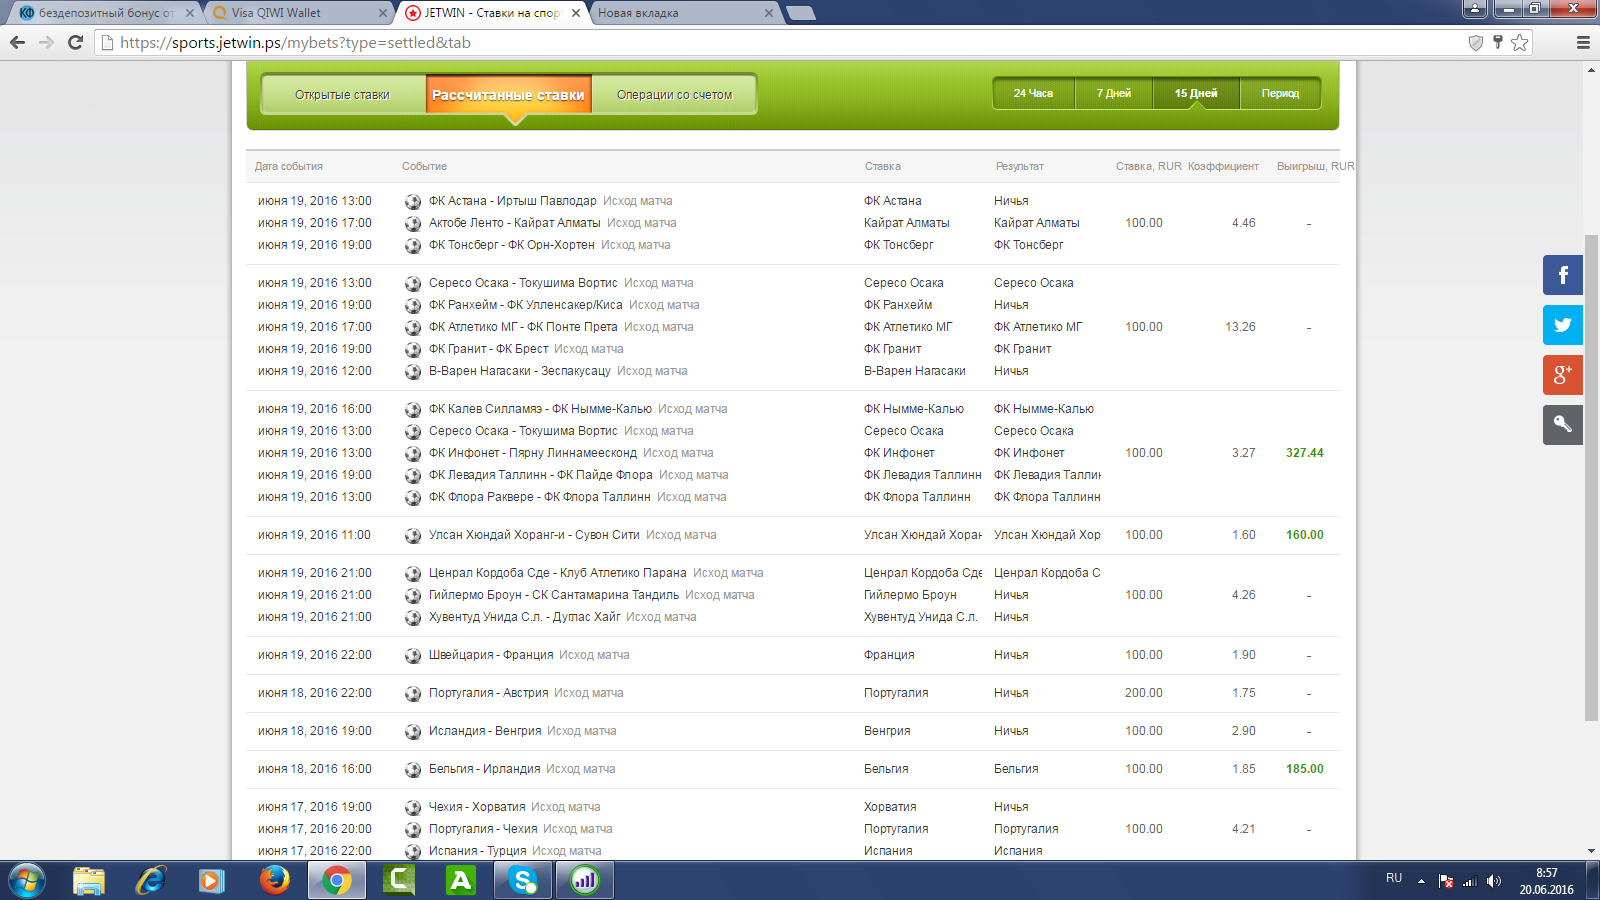Open Операции со счетом tab
1600x900 pixels.
(x=674, y=94)
